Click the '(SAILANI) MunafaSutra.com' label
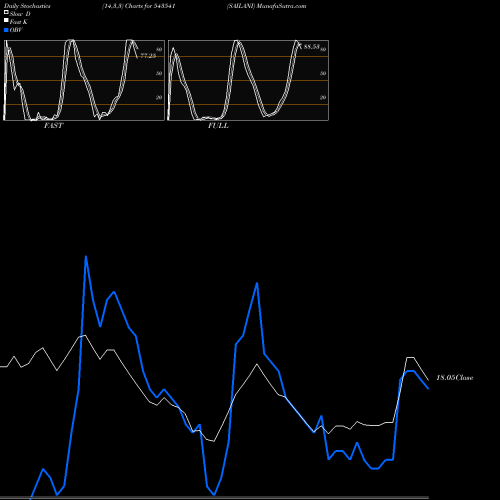The height and width of the screenshot is (500, 500). (x=266, y=6)
